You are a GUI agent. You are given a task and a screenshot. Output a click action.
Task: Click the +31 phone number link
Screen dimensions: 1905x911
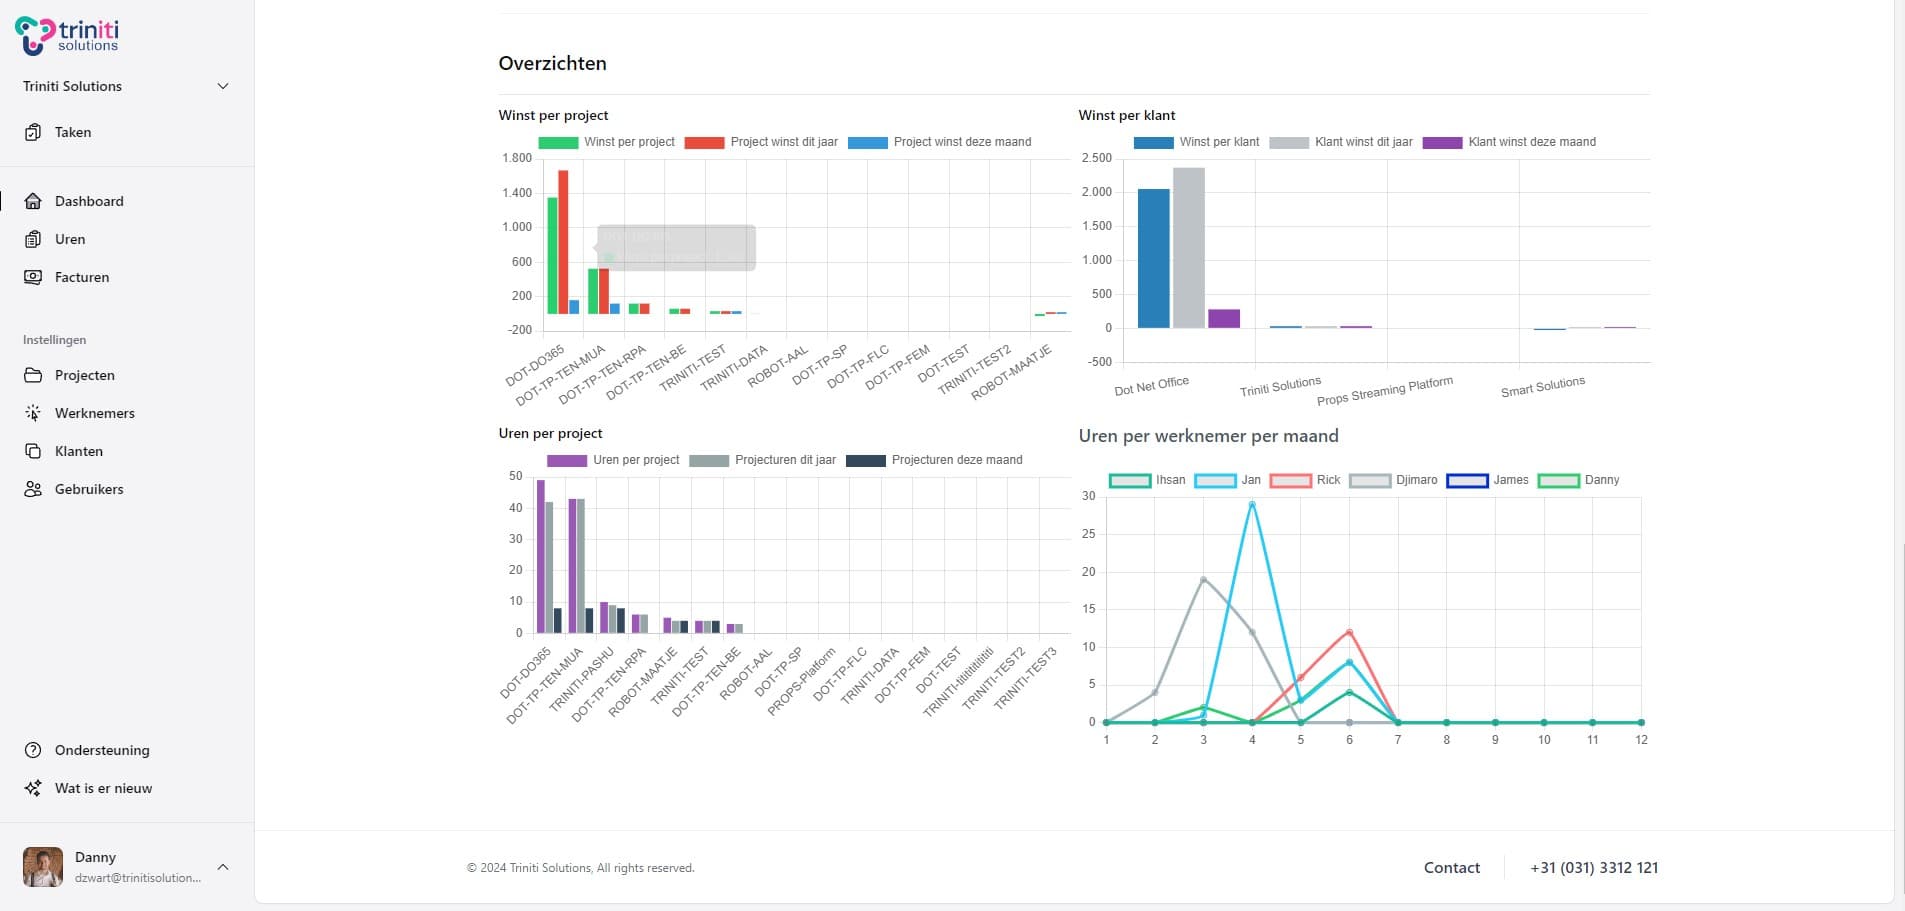click(1594, 868)
